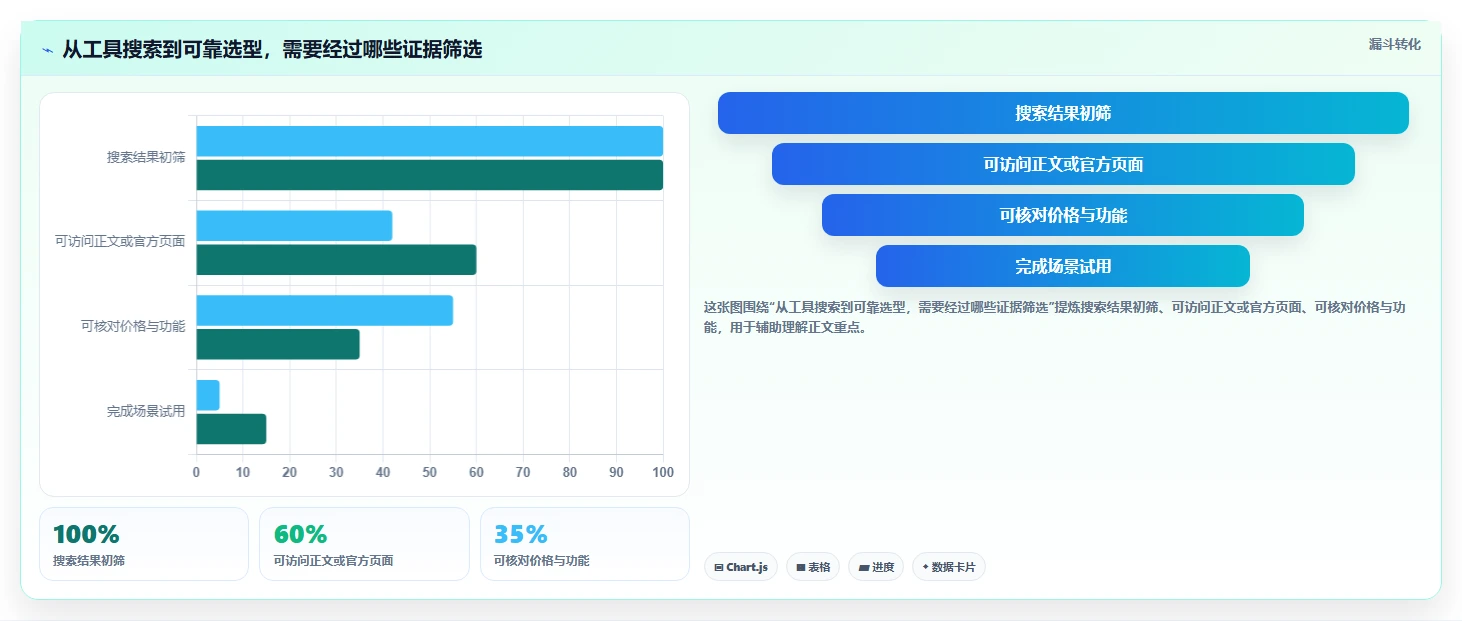Click the light blue bar for 可核对价格与功能
The width and height of the screenshot is (1462, 621).
(324, 310)
